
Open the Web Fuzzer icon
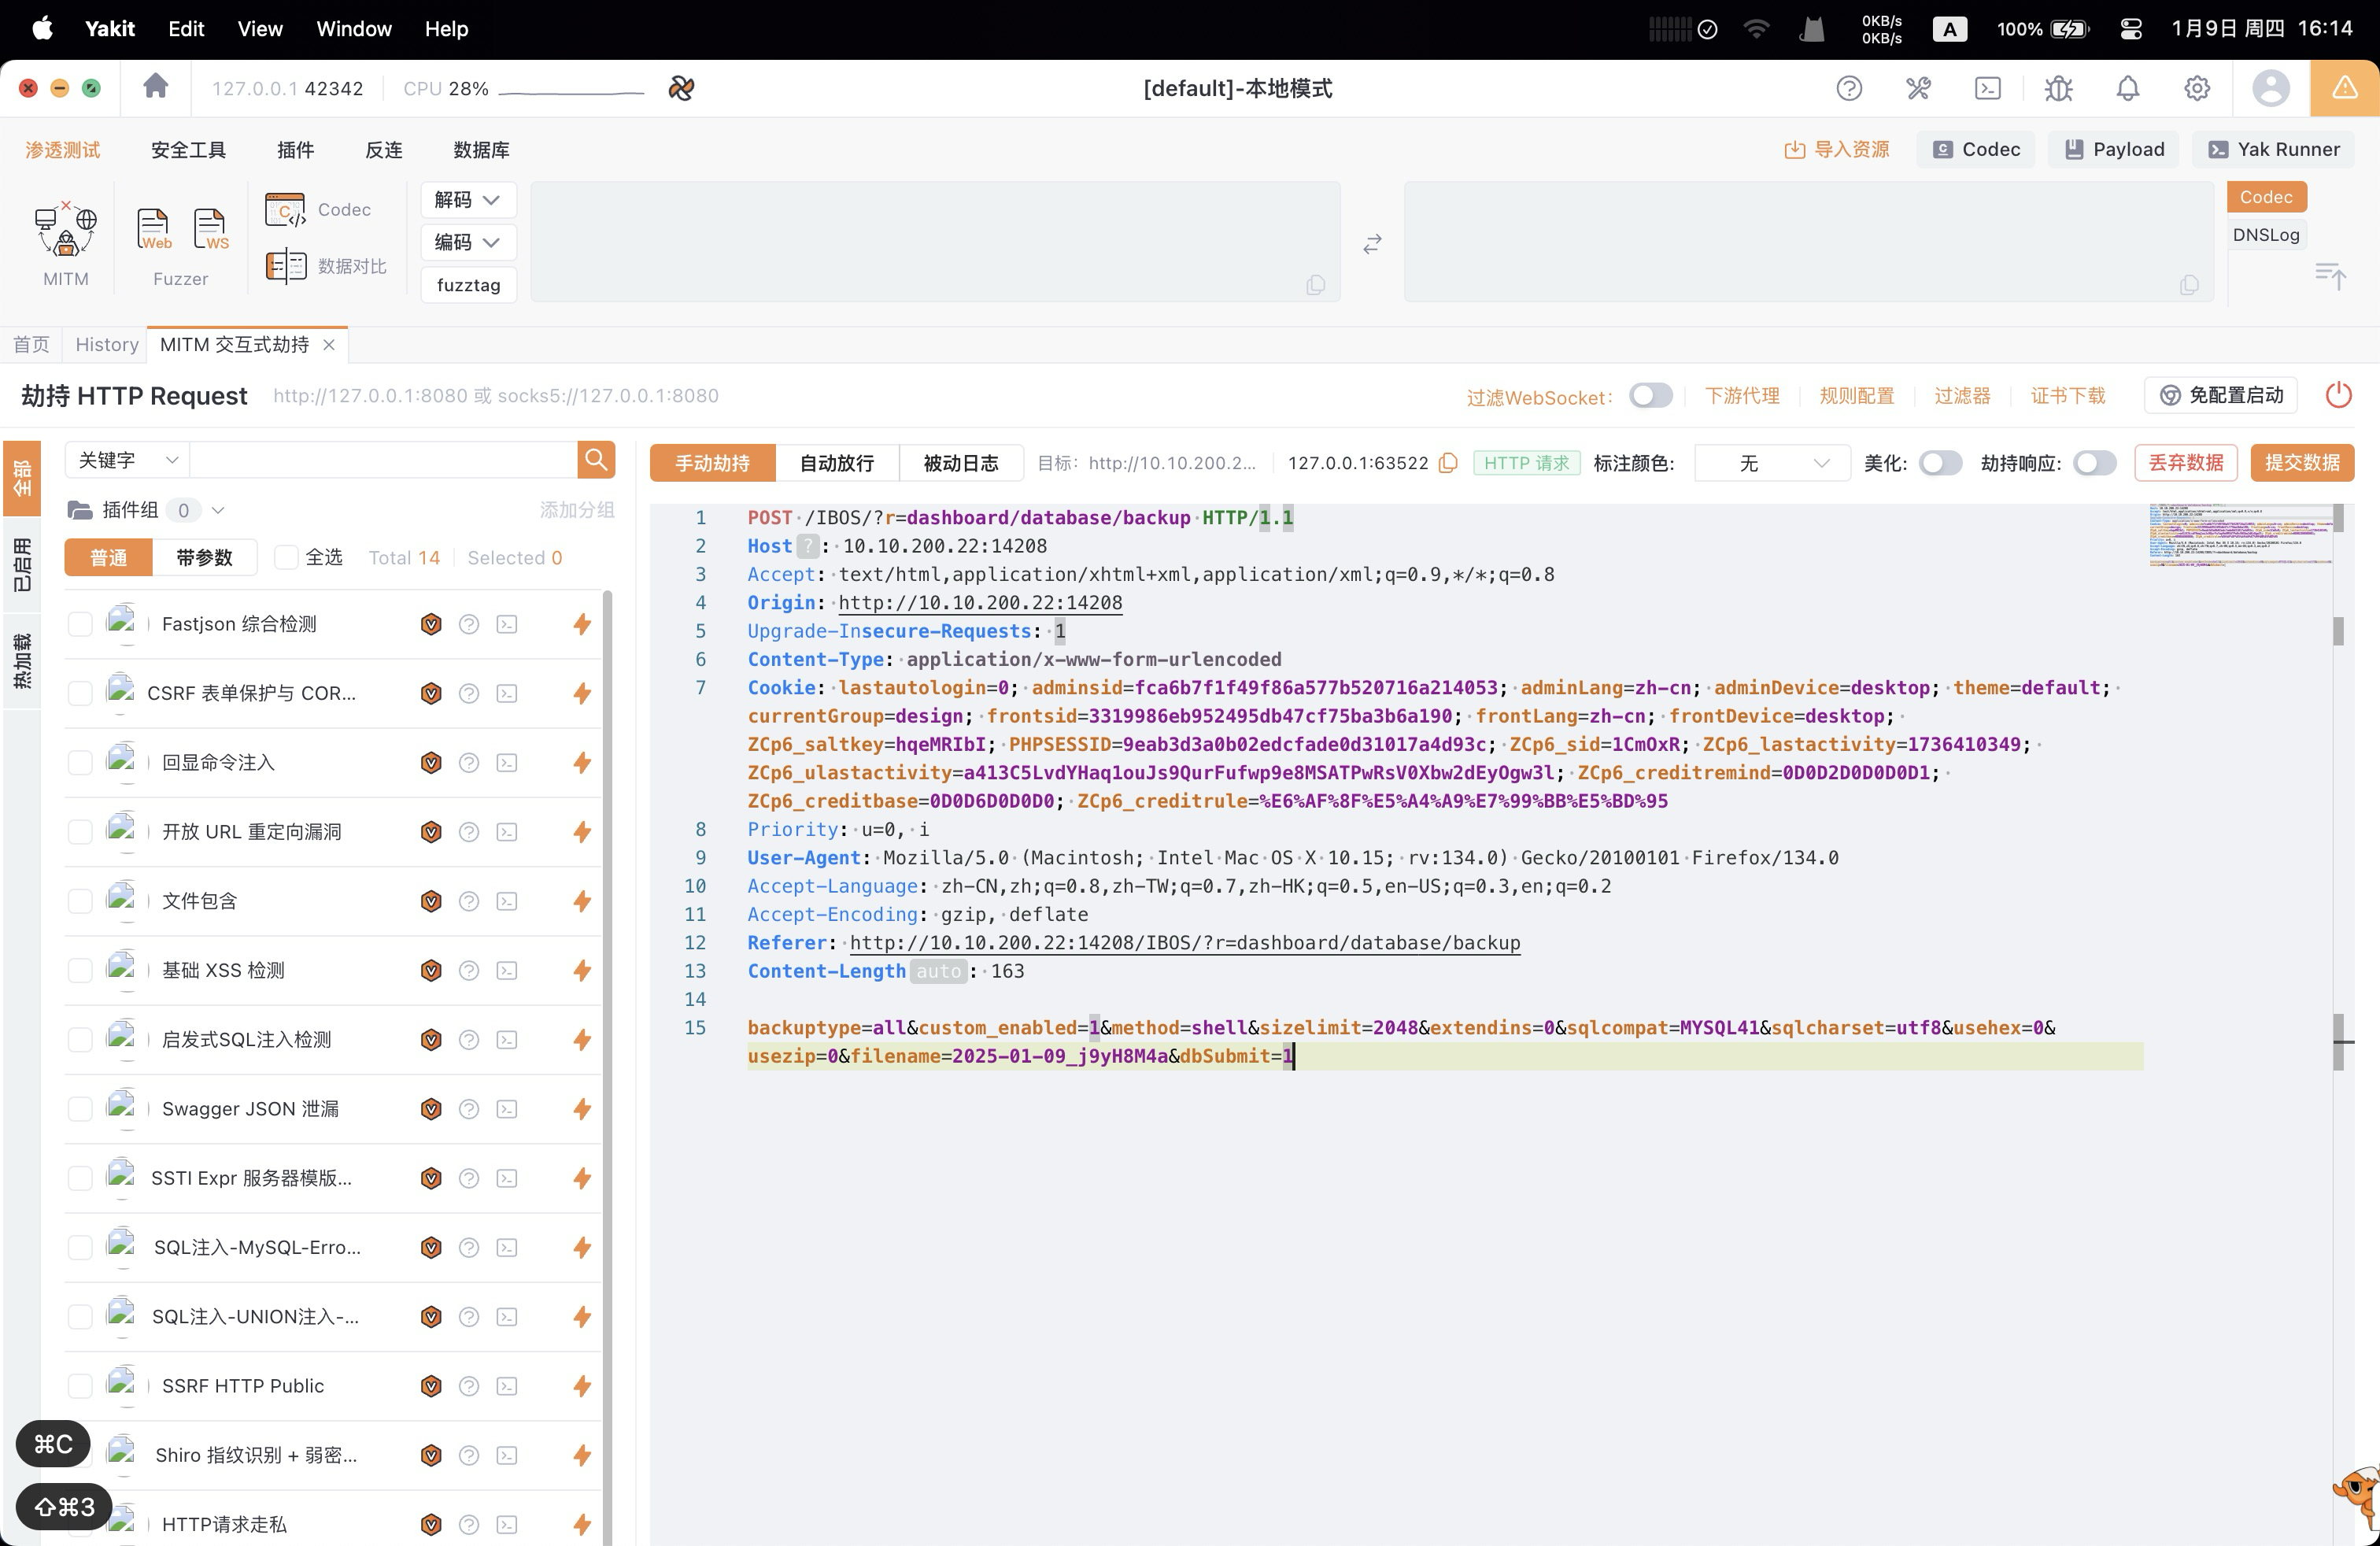[x=154, y=230]
